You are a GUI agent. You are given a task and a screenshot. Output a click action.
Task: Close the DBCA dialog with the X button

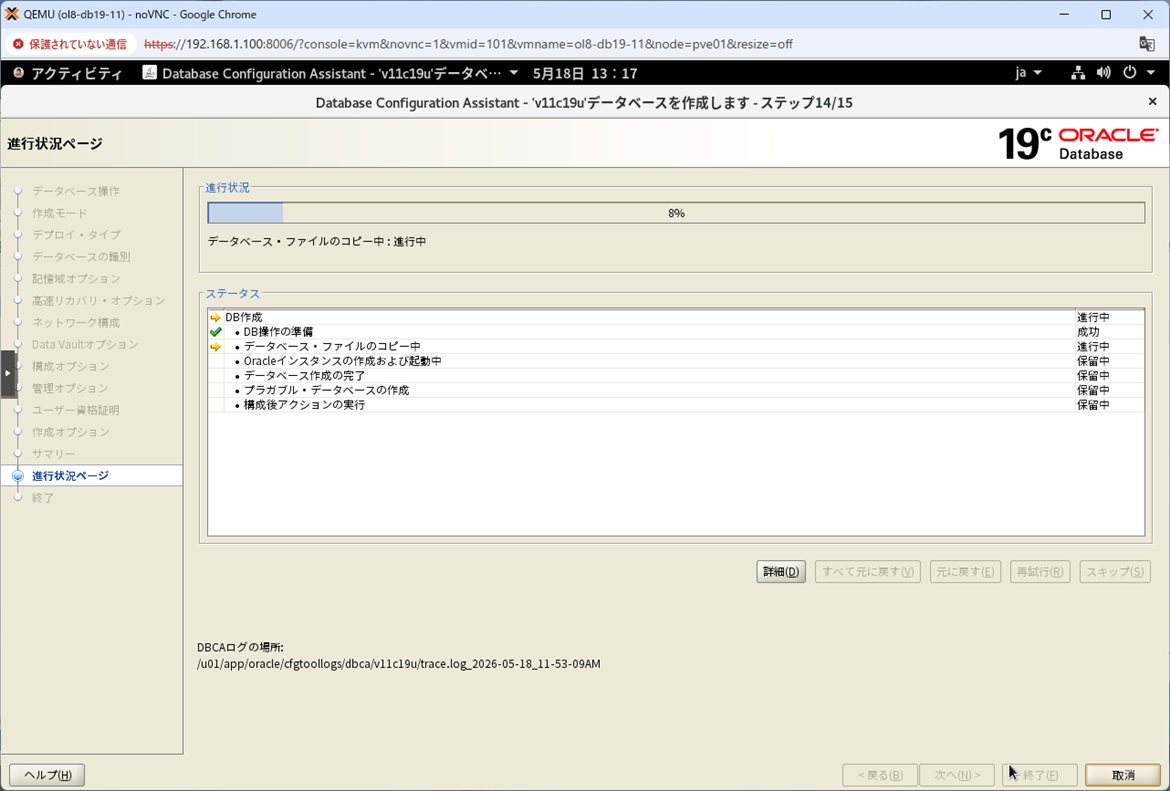[1152, 101]
